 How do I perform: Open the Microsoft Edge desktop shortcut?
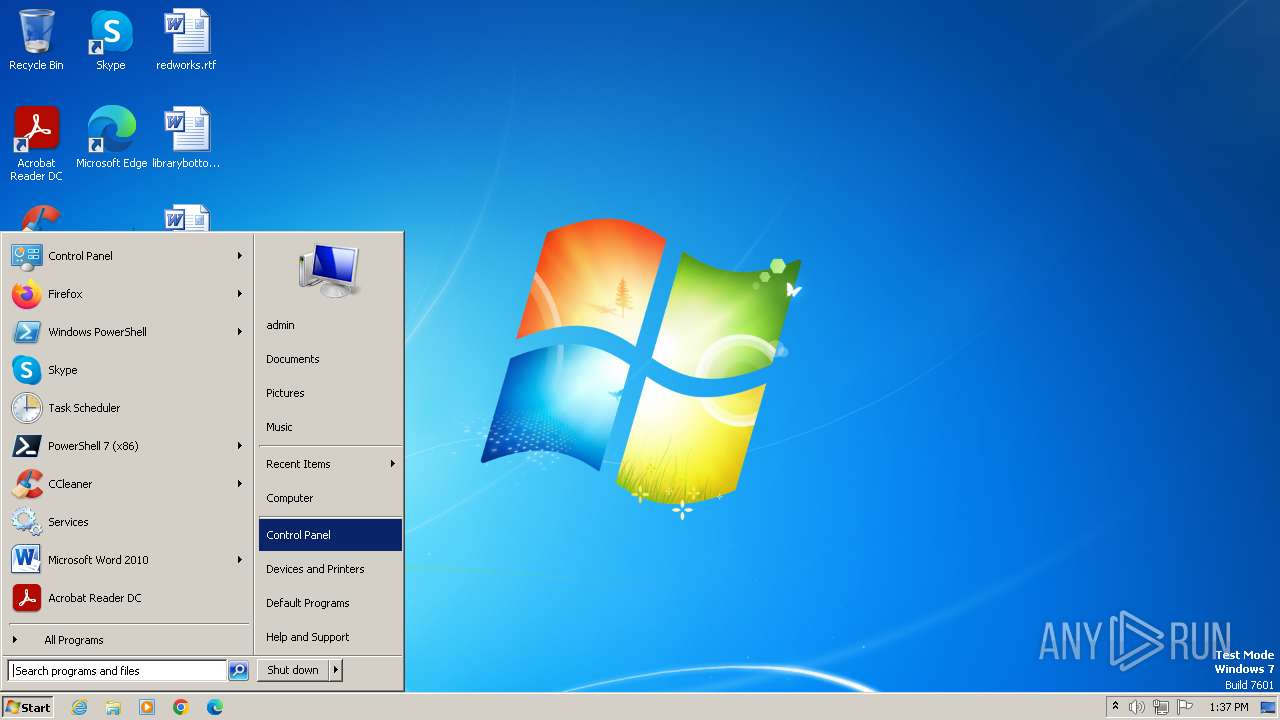click(111, 137)
